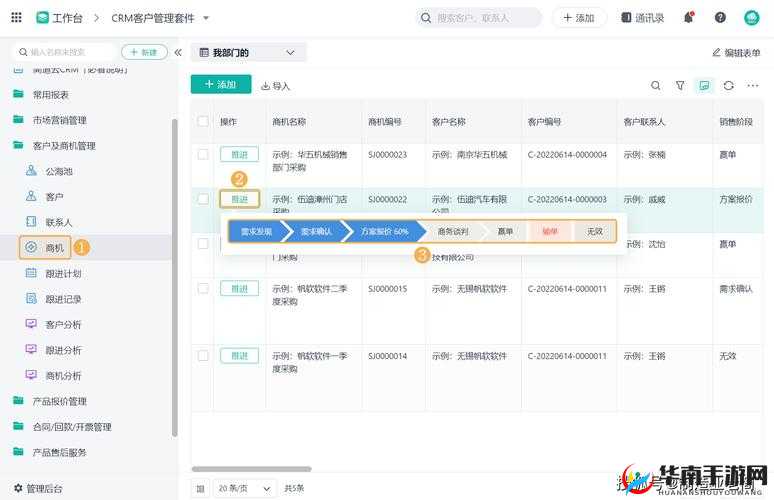This screenshot has width=774, height=500.
Task: Select the 跟进记录 sidebar icon
Action: click(x=31, y=299)
